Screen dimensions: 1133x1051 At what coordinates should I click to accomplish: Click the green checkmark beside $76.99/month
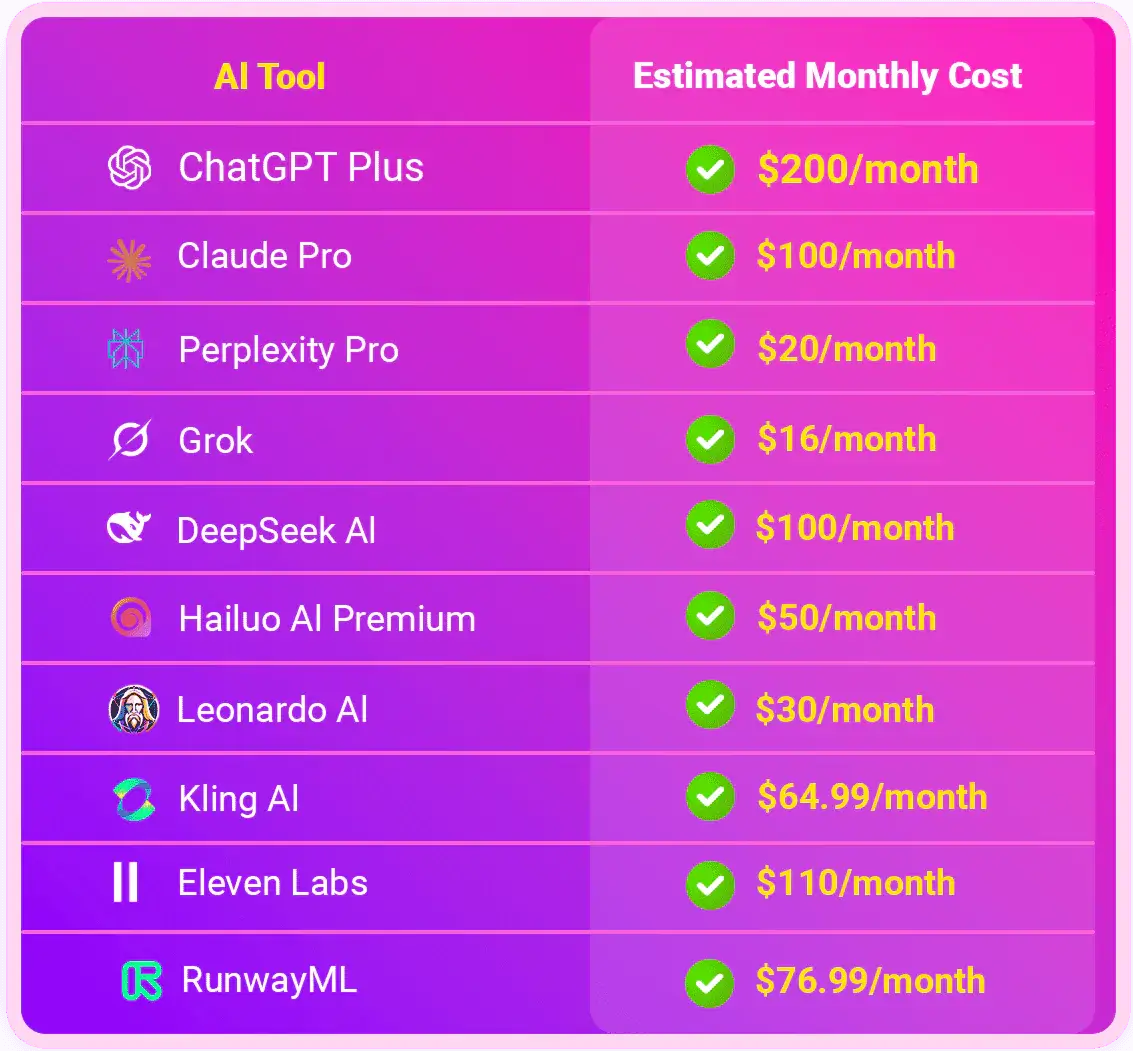[x=709, y=982]
